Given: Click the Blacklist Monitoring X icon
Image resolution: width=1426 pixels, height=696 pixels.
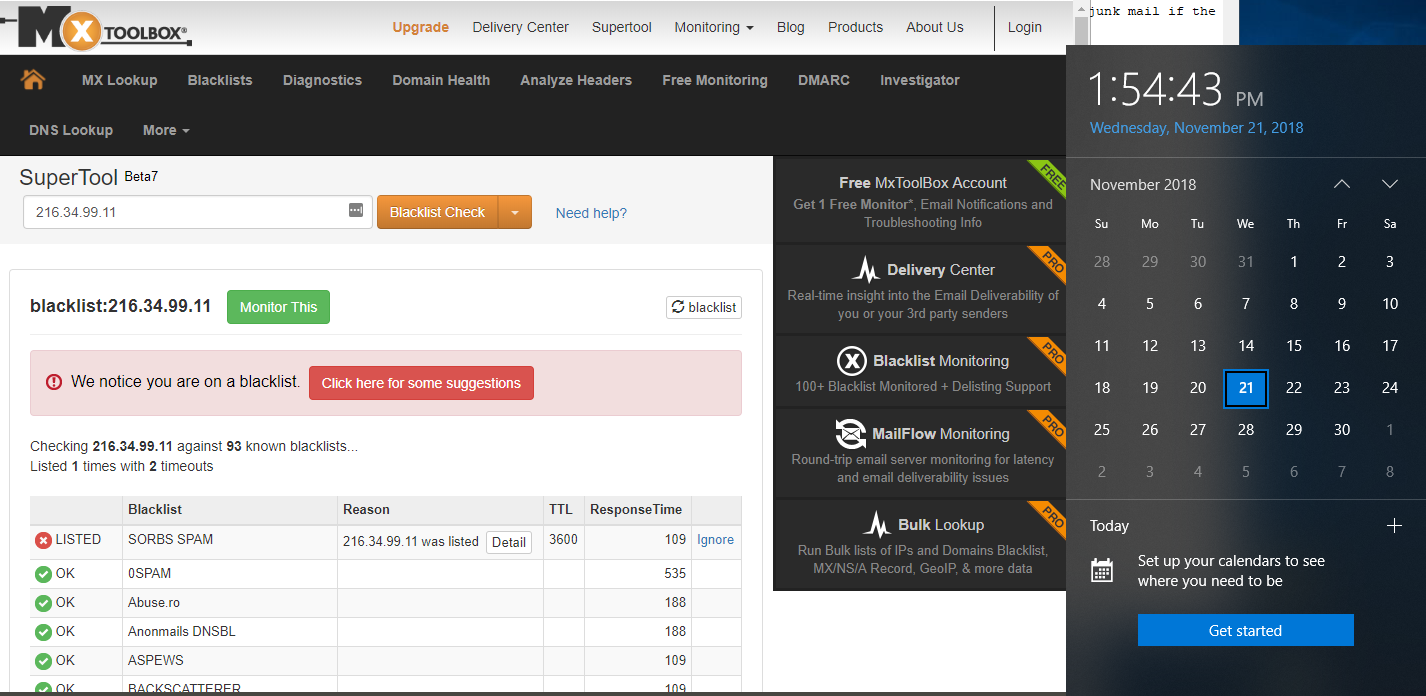Looking at the screenshot, I should 851,361.
